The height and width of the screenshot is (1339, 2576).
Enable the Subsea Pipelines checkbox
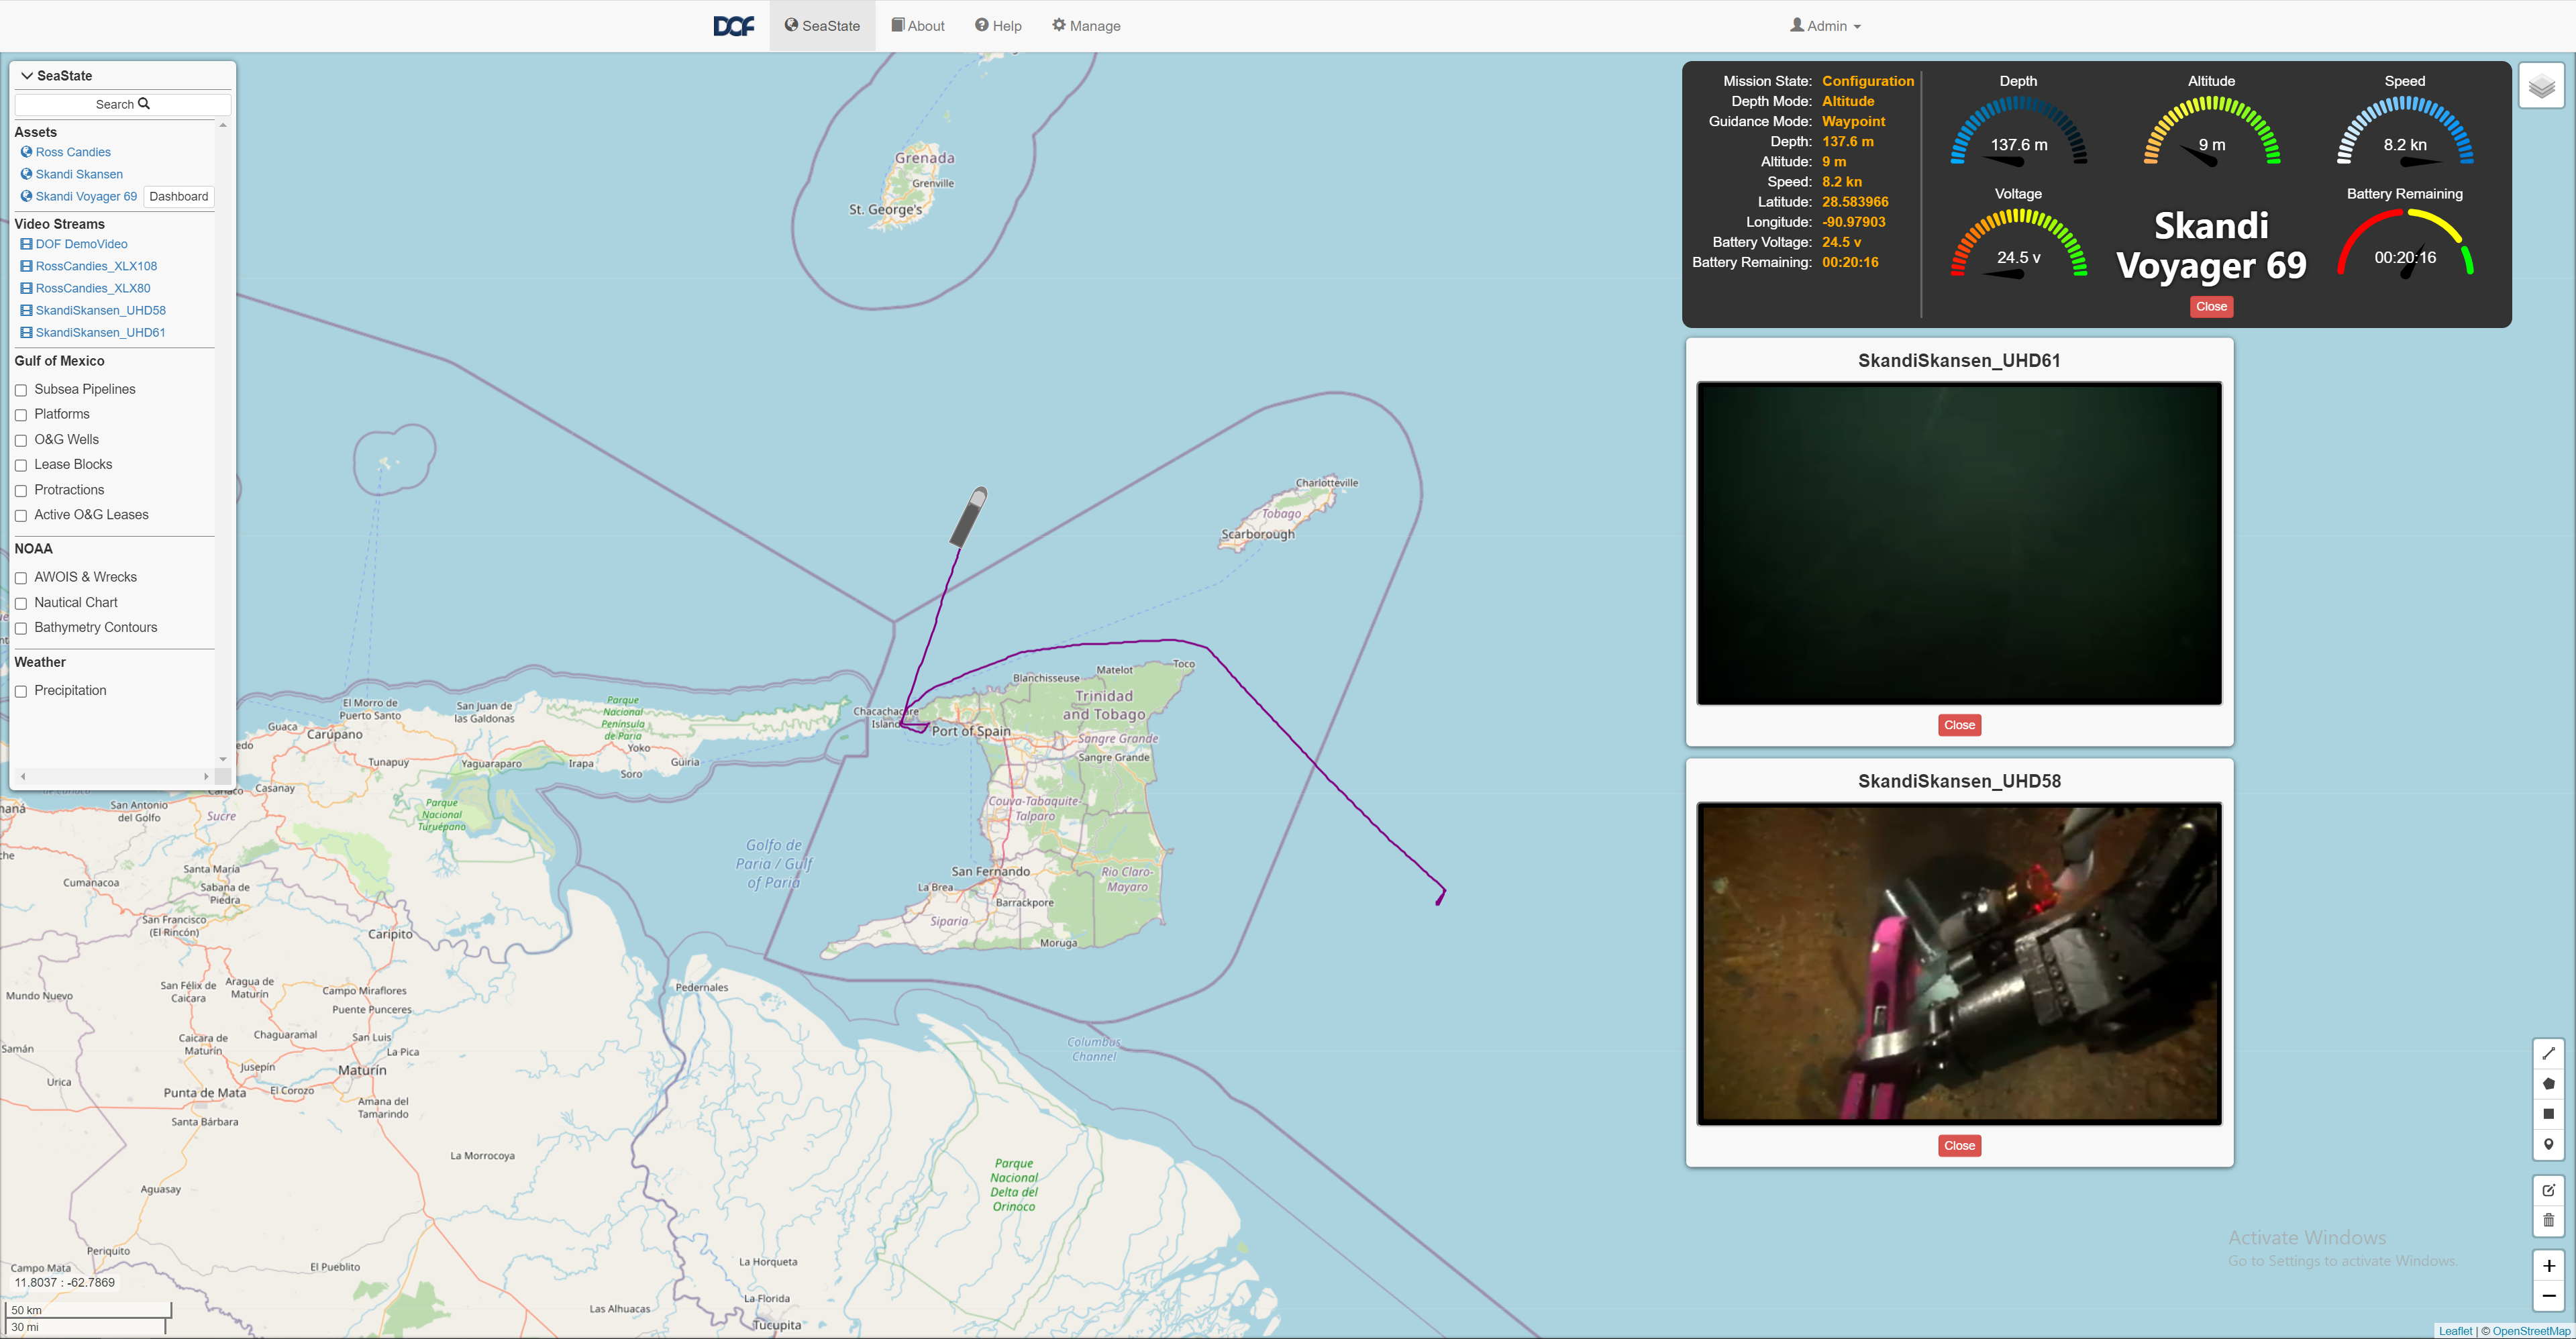(x=21, y=390)
